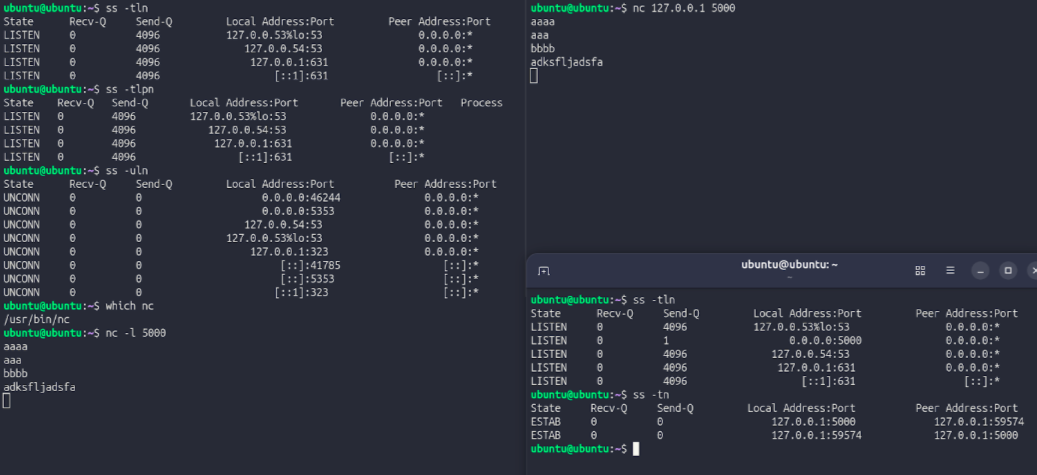Click local address [::]:5353
The image size is (1037, 475).
coord(308,279)
